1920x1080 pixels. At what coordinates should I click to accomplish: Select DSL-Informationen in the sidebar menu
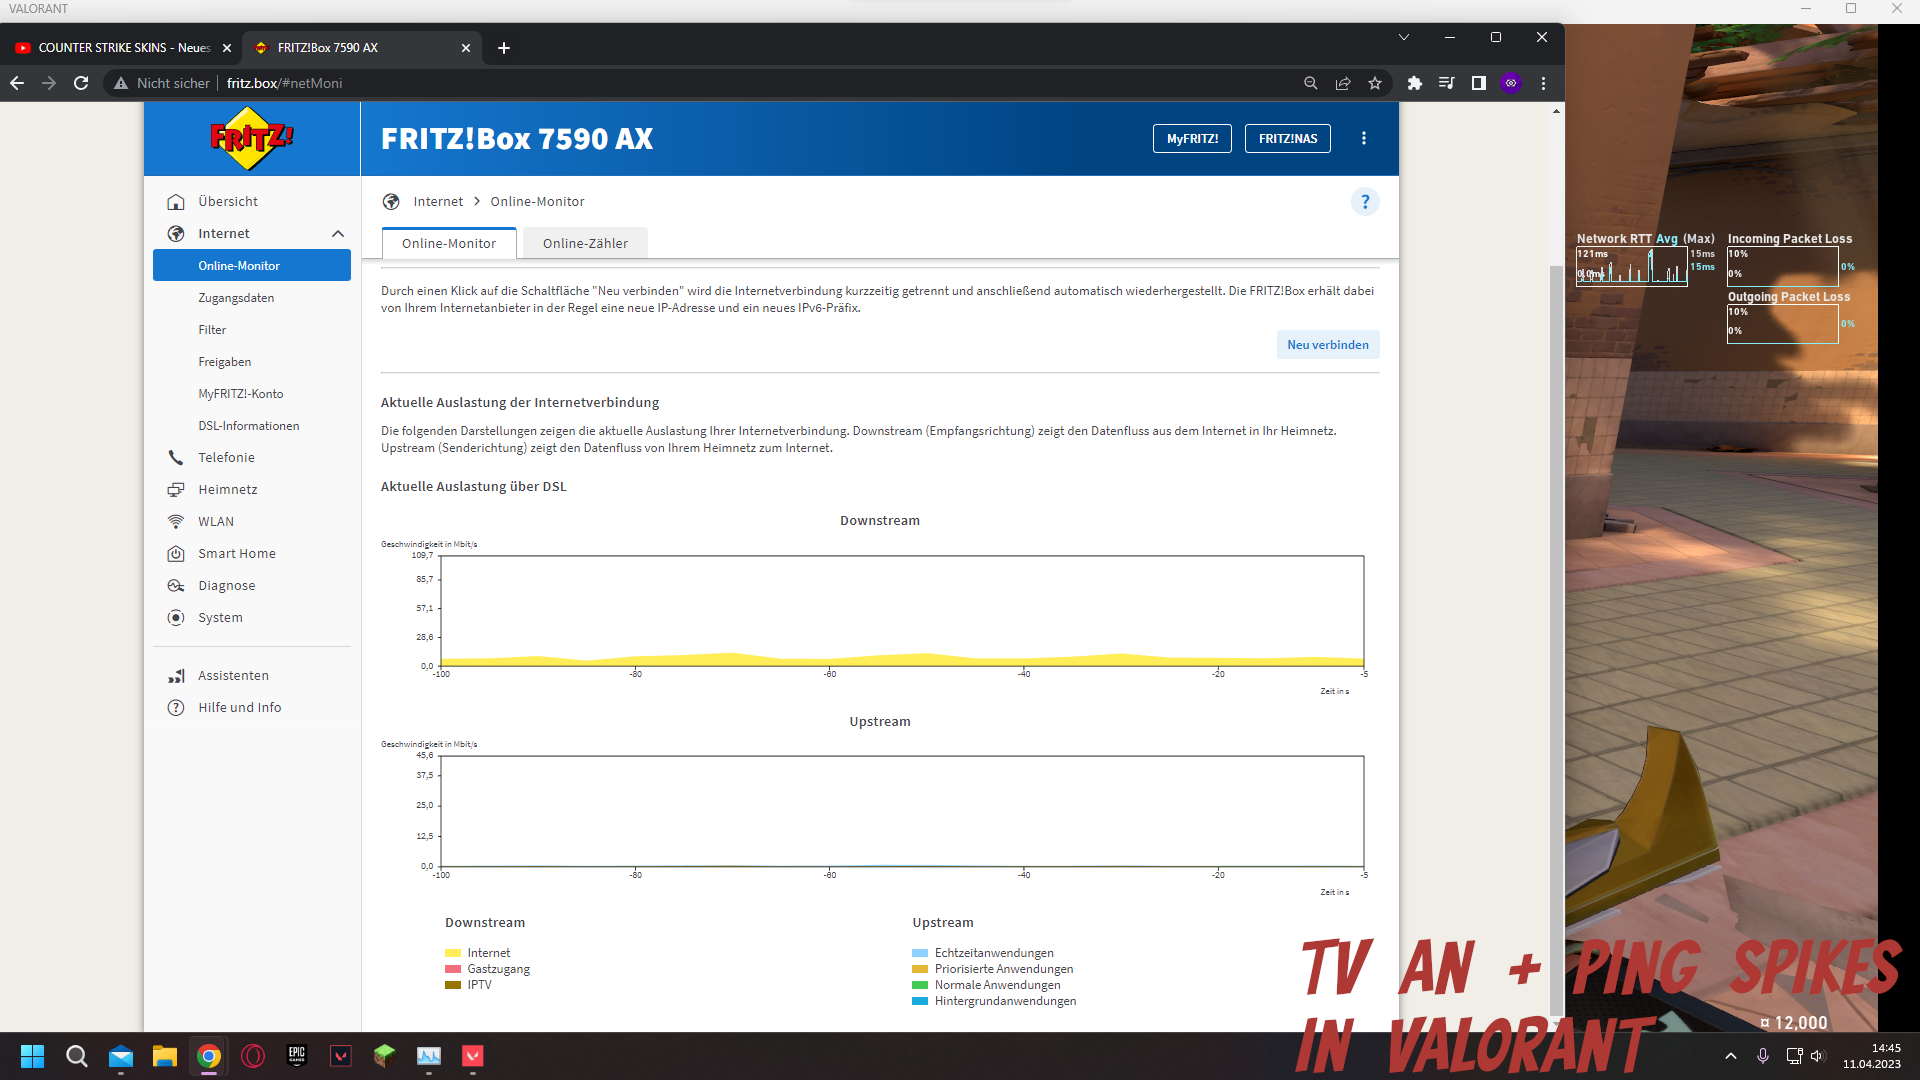click(248, 426)
